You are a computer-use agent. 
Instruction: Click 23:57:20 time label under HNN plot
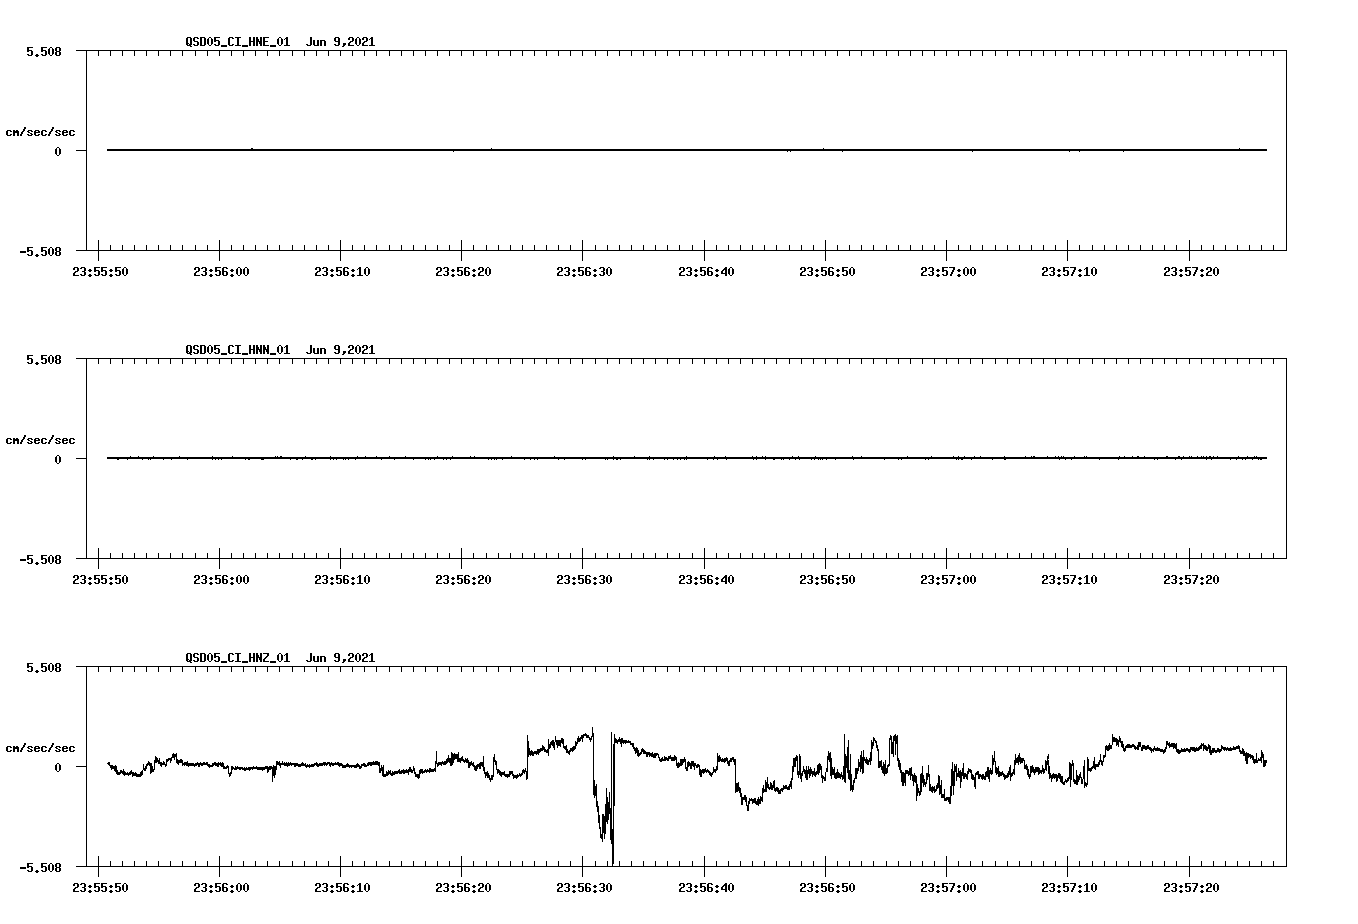(x=1190, y=579)
